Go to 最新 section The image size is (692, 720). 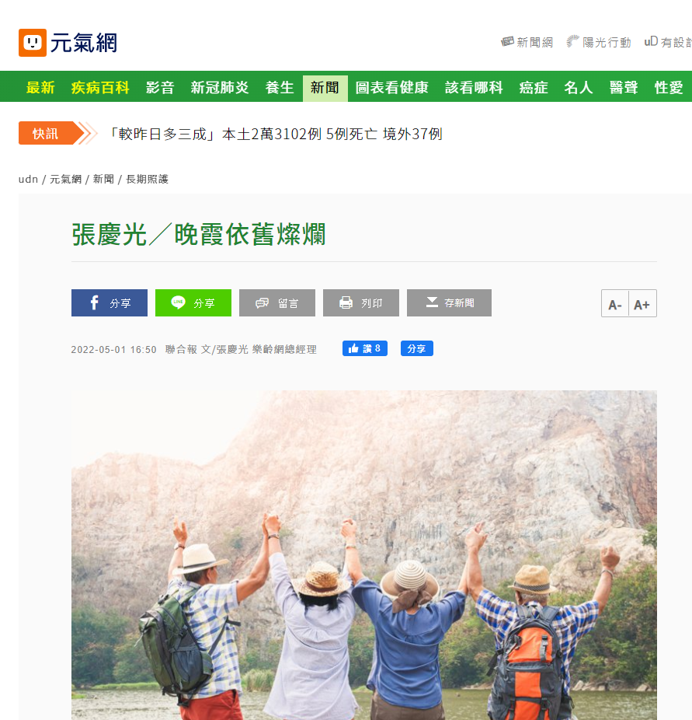(40, 87)
